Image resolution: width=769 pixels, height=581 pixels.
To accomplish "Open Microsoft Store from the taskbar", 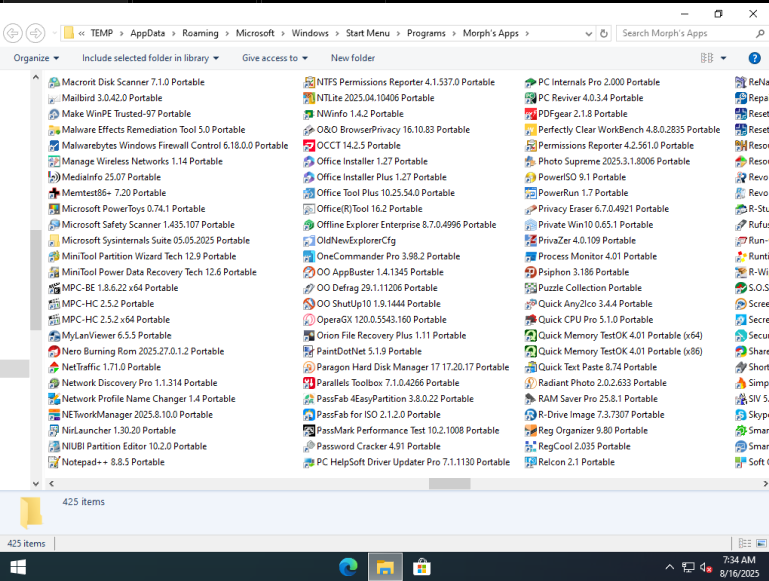I will (422, 567).
